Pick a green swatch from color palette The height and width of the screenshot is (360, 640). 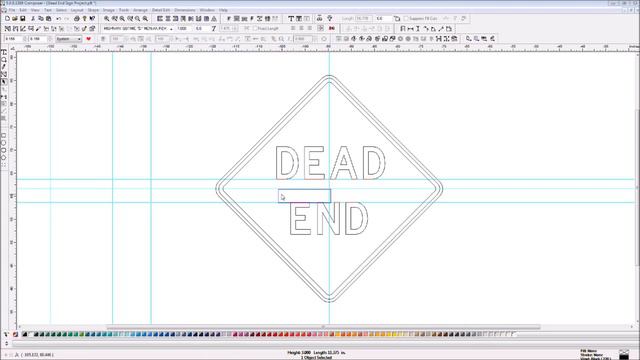tap(70, 334)
